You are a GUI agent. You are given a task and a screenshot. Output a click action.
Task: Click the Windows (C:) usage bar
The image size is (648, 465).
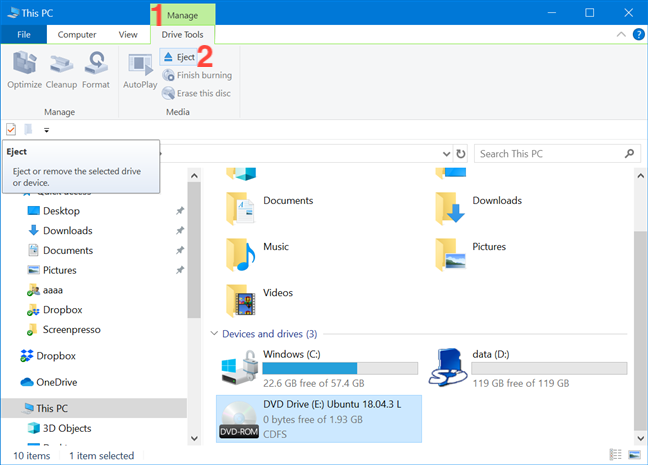[x=340, y=368]
